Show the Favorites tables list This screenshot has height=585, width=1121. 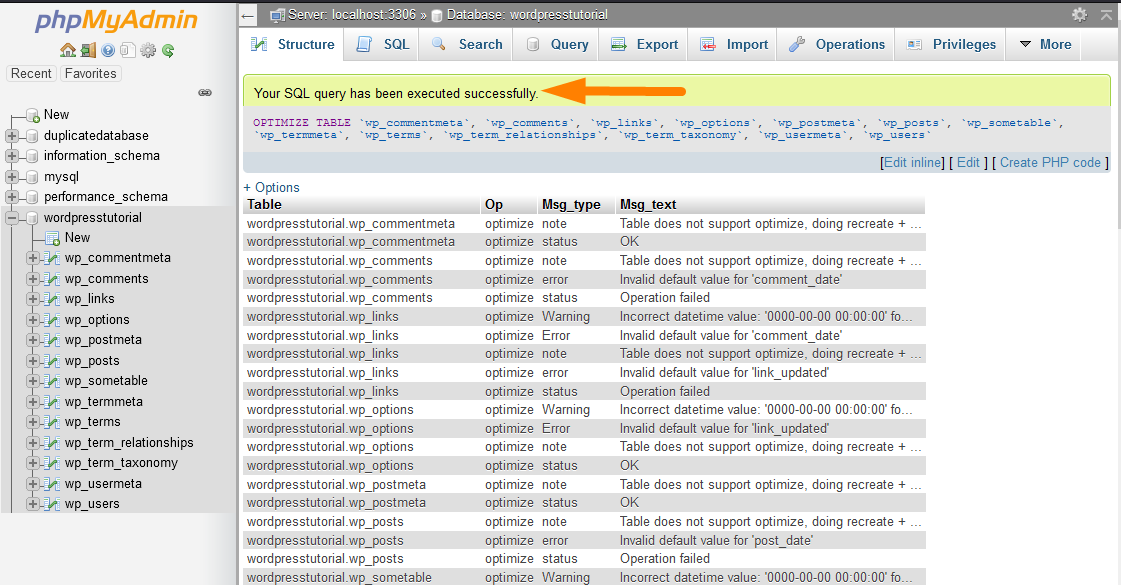point(90,74)
